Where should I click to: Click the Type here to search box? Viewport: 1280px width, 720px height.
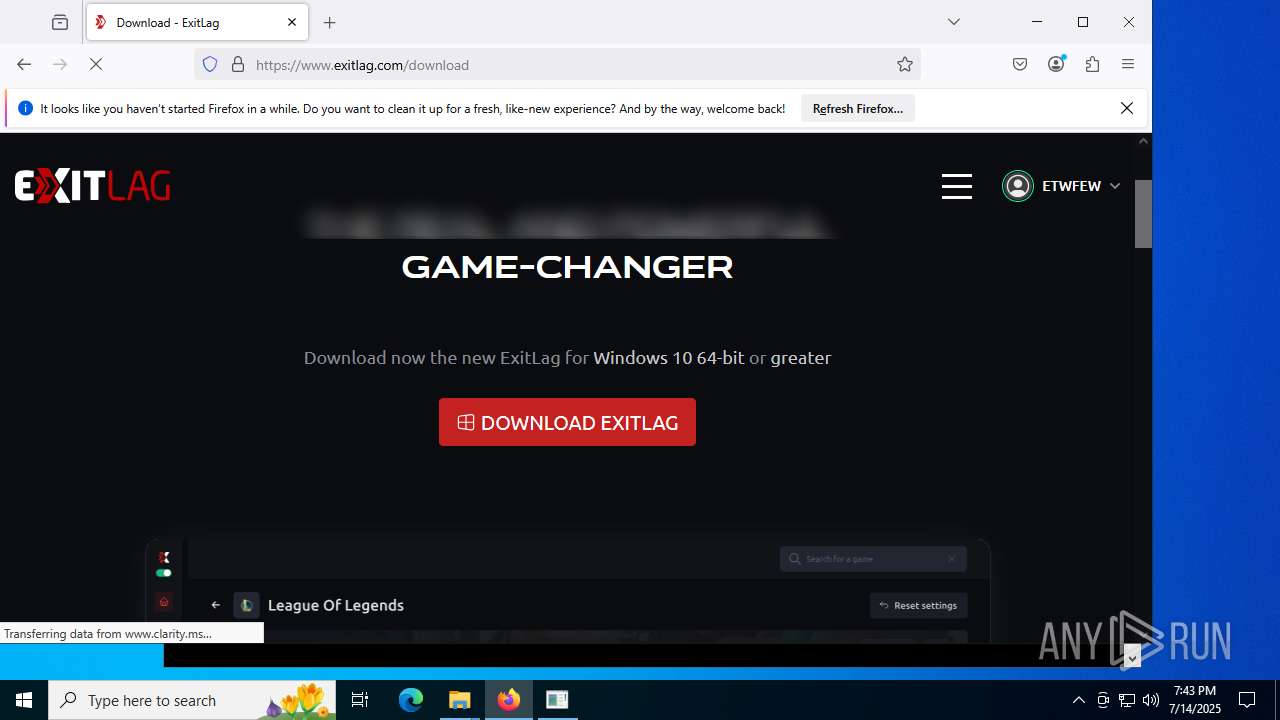192,700
